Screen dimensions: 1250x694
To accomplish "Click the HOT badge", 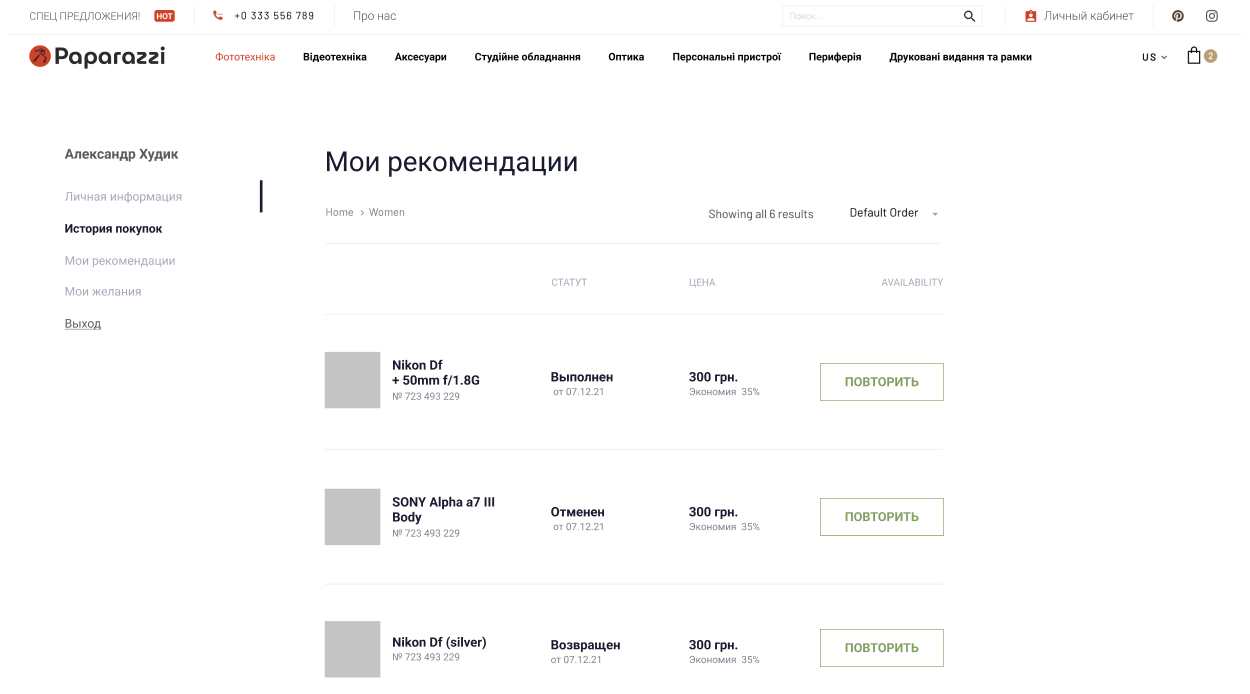I will click(x=164, y=16).
